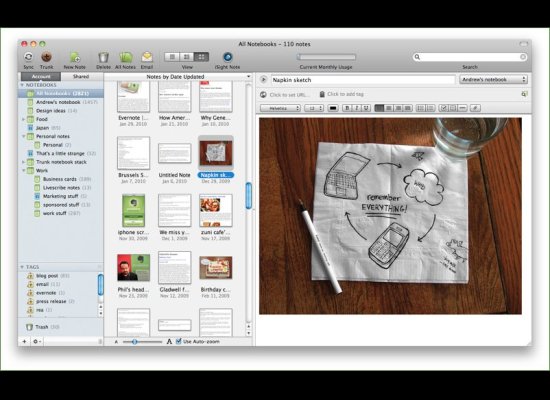This screenshot has height=400, width=550.
Task: Click the Delete trash can icon
Action: pos(103,57)
